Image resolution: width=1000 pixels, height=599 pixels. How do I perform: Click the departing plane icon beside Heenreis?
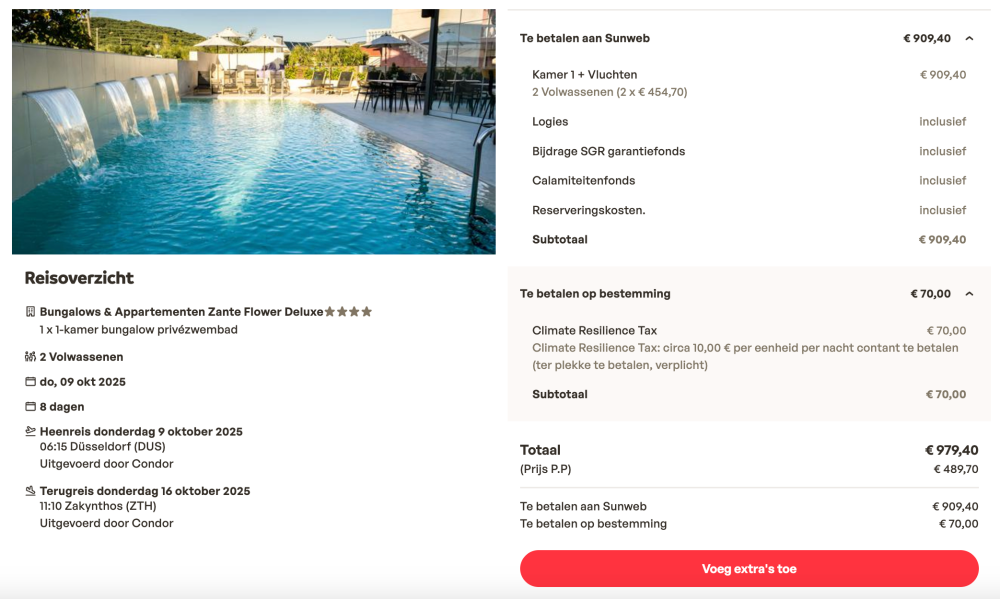pyautogui.click(x=30, y=432)
